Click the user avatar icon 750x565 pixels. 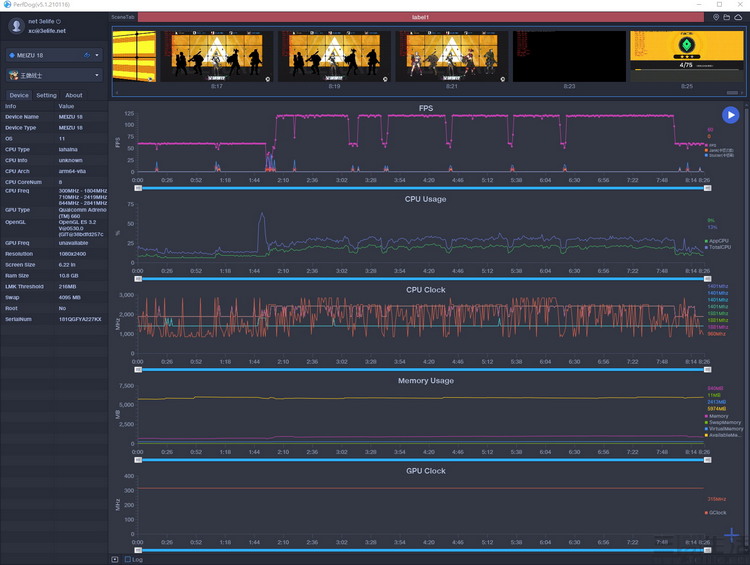[x=16, y=25]
